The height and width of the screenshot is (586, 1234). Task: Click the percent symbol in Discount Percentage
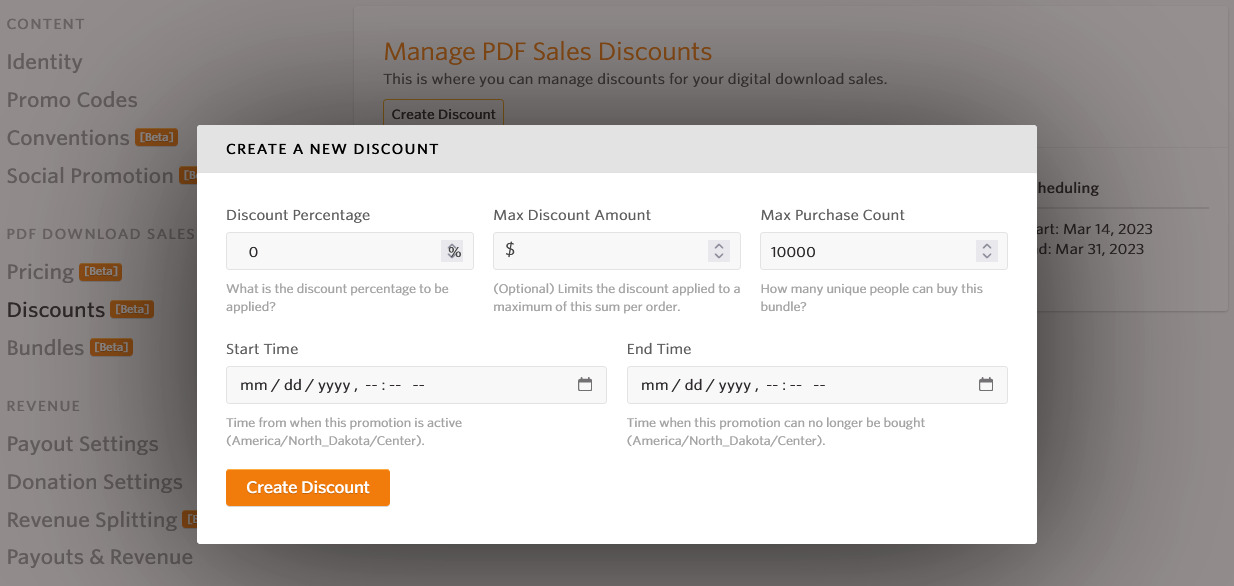[454, 252]
